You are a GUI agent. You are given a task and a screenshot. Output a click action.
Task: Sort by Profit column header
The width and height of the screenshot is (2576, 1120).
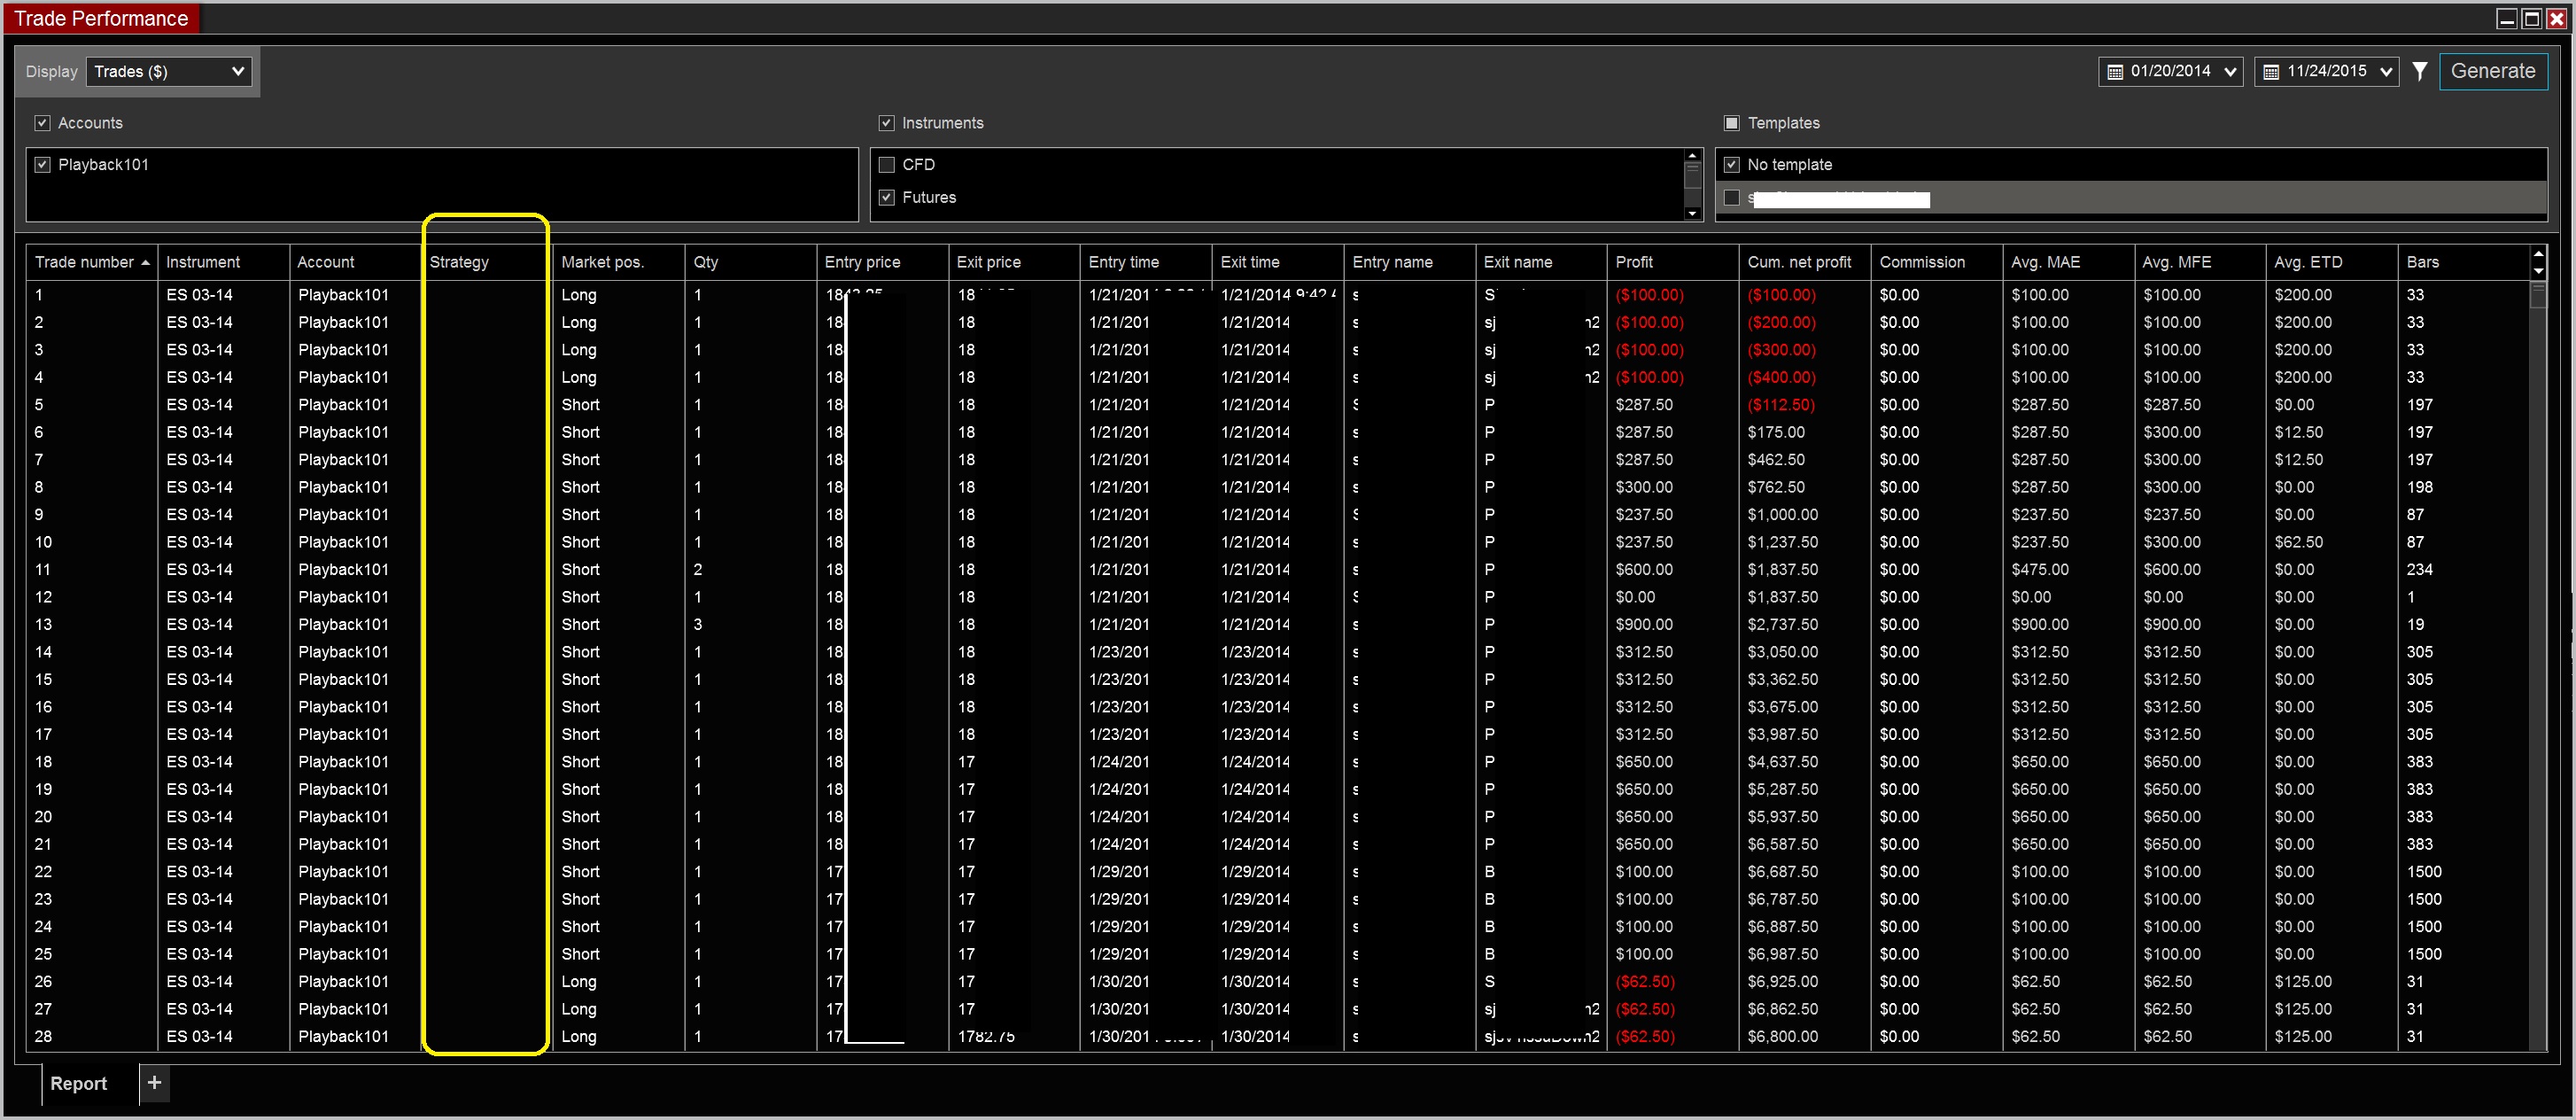(1634, 262)
